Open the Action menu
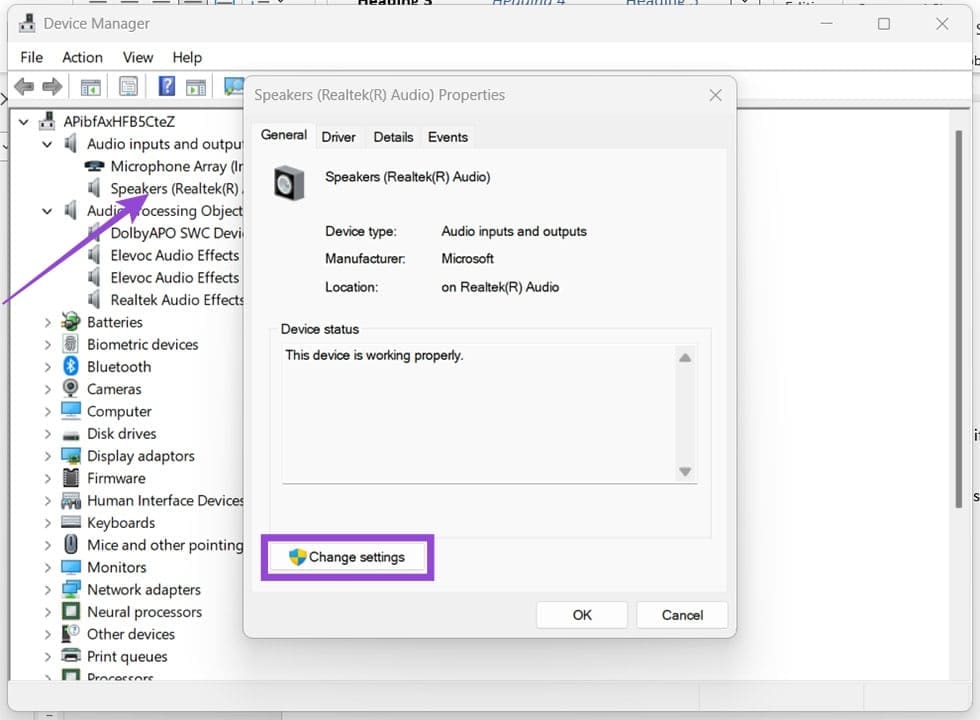 pyautogui.click(x=82, y=57)
